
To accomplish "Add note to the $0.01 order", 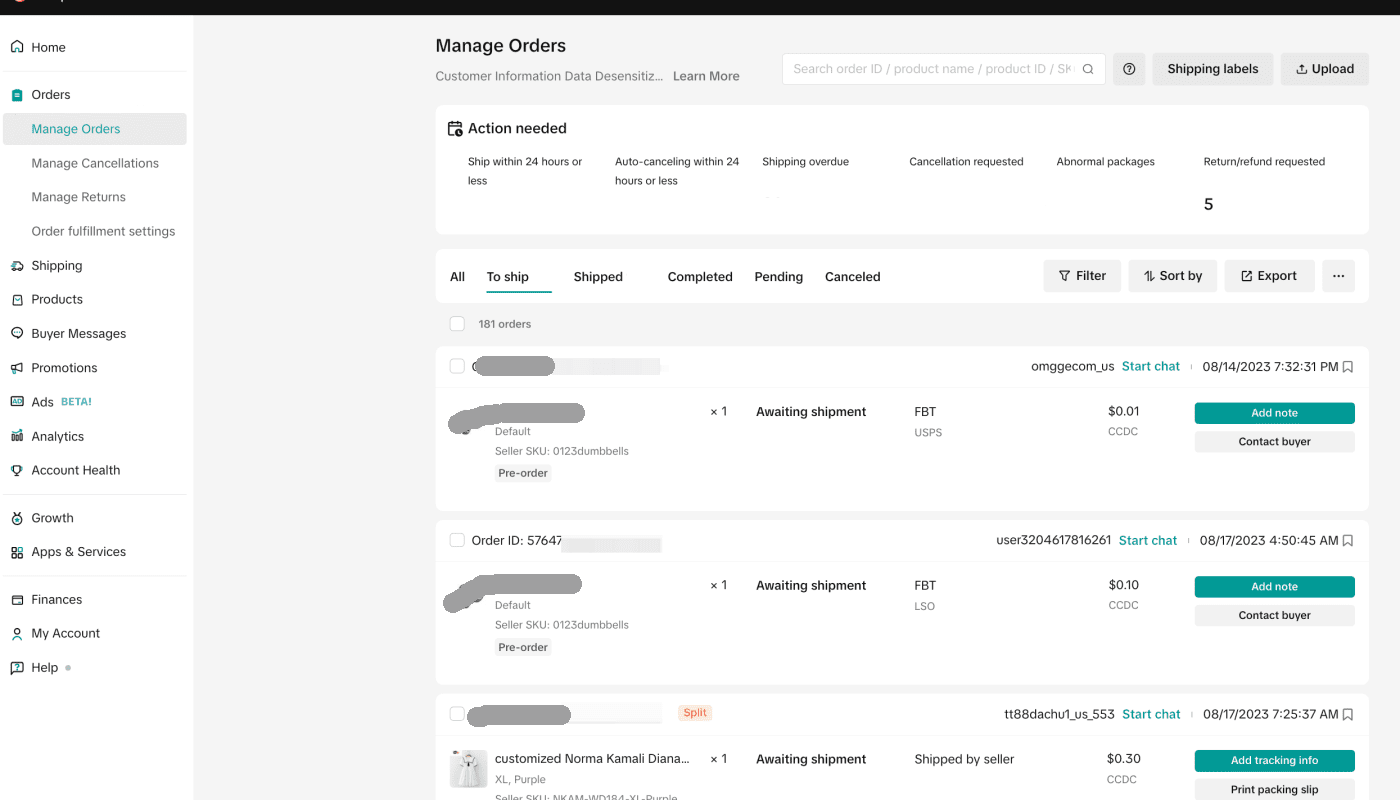I will tap(1275, 413).
